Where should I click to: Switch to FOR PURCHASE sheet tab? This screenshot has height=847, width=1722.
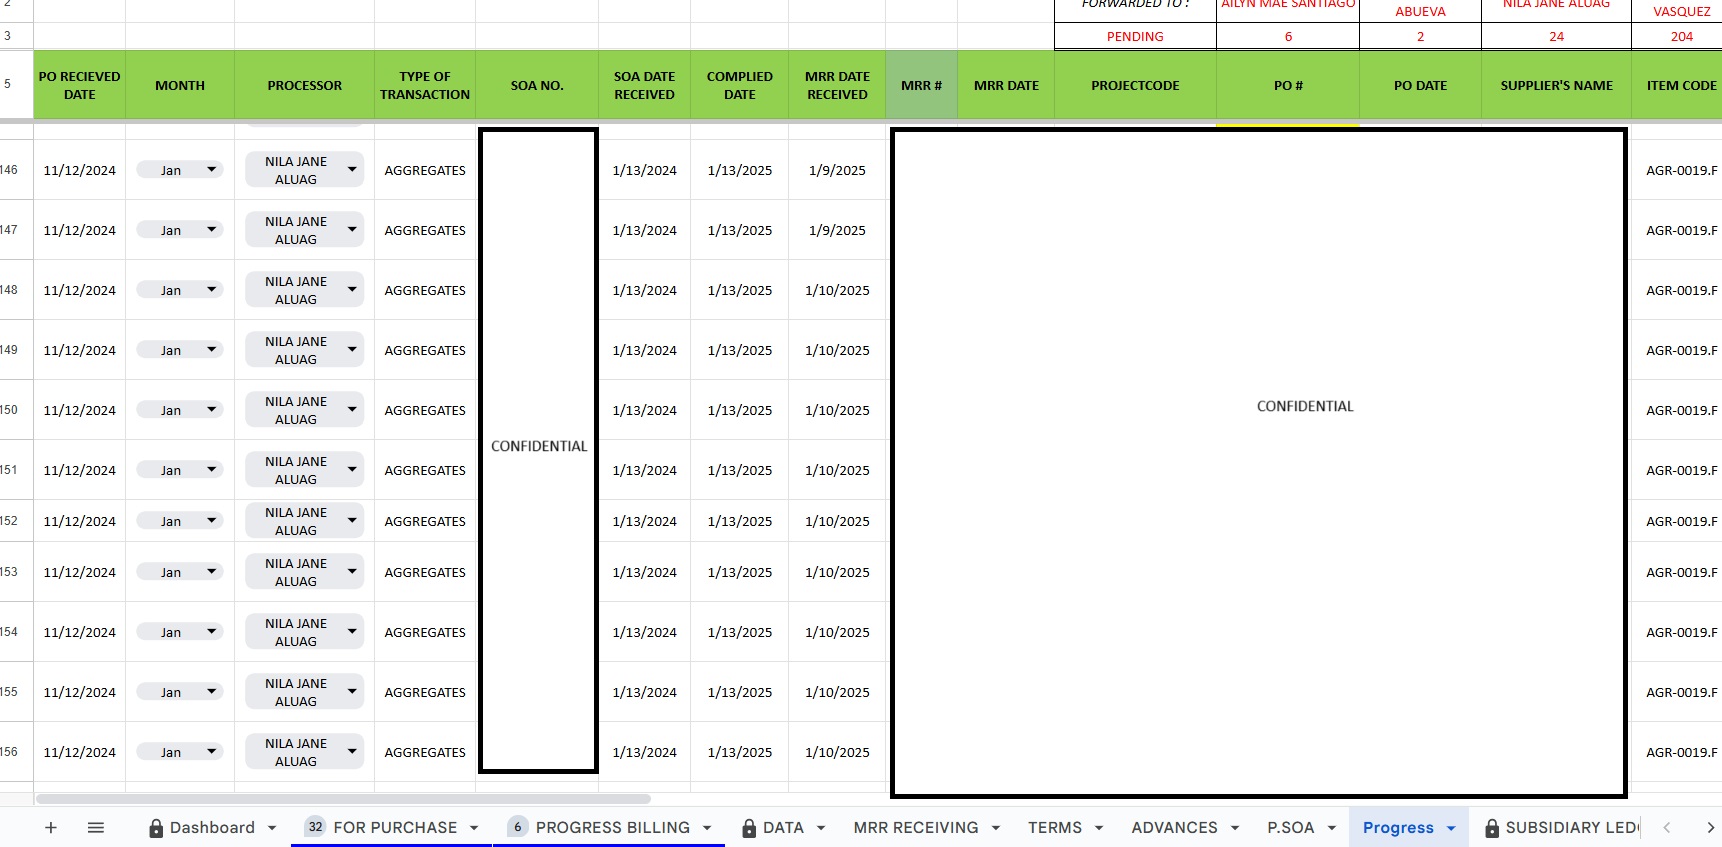[395, 827]
